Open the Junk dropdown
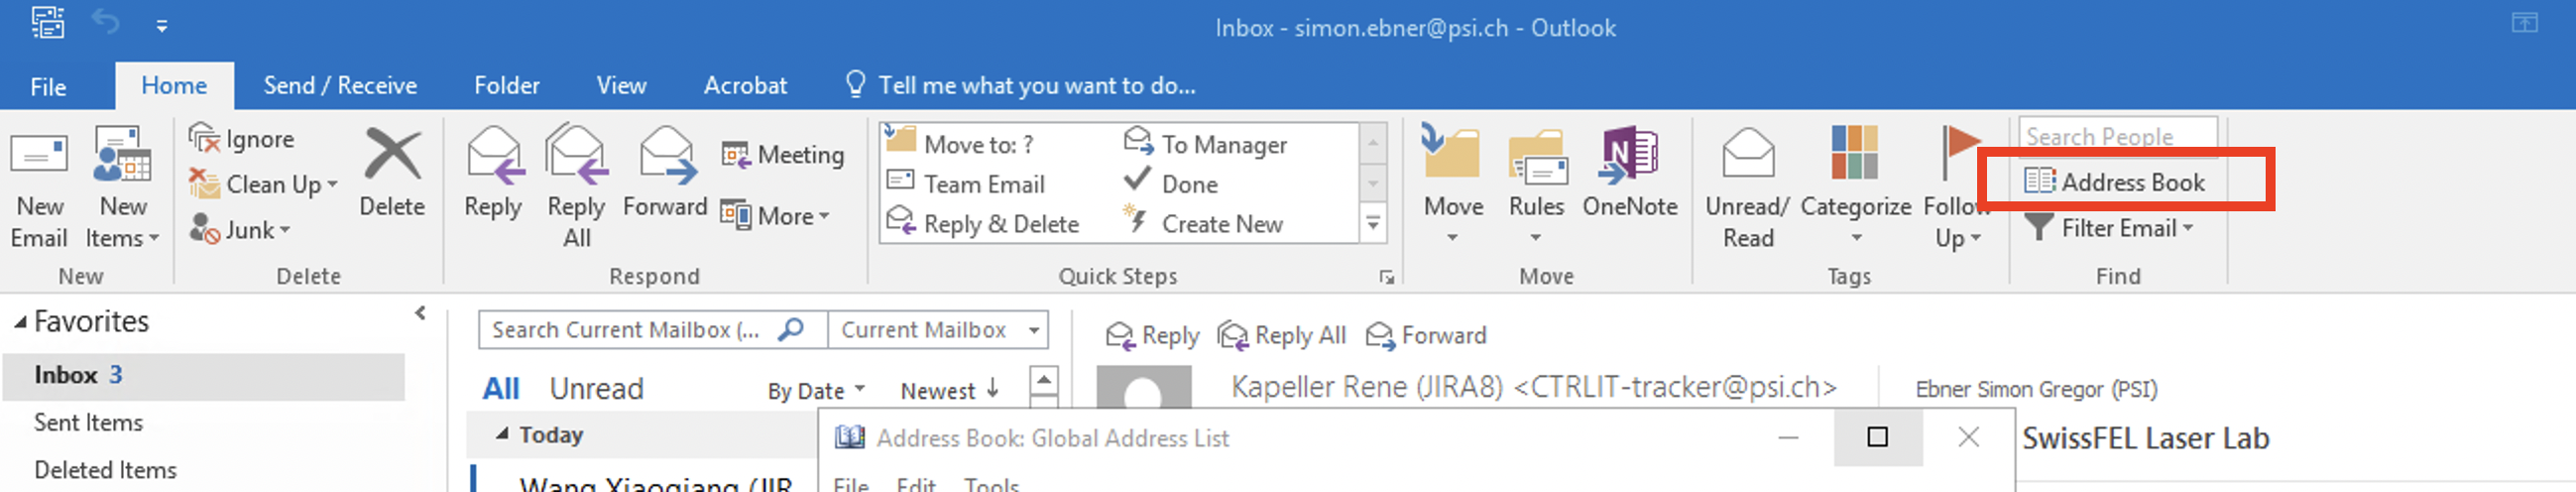 [x=240, y=229]
